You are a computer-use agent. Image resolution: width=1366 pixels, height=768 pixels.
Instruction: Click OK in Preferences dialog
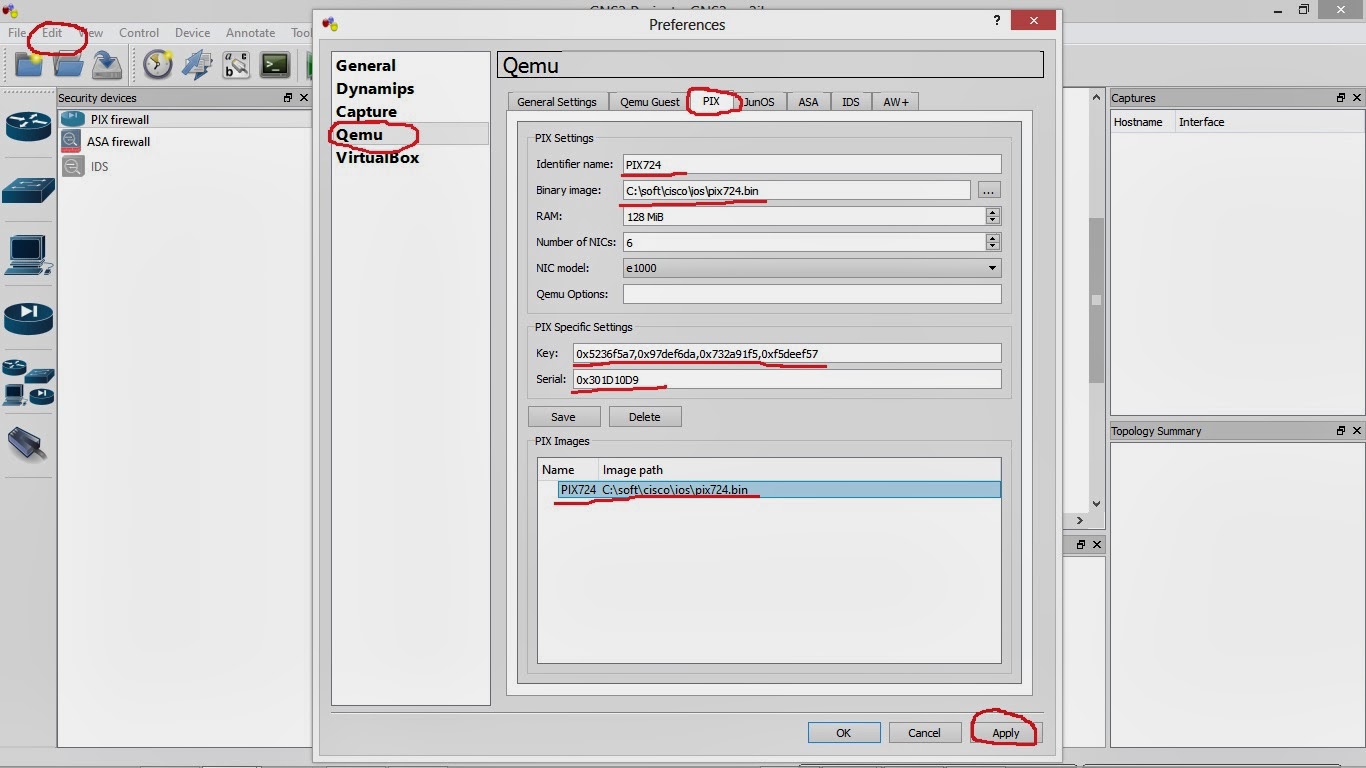(x=843, y=733)
